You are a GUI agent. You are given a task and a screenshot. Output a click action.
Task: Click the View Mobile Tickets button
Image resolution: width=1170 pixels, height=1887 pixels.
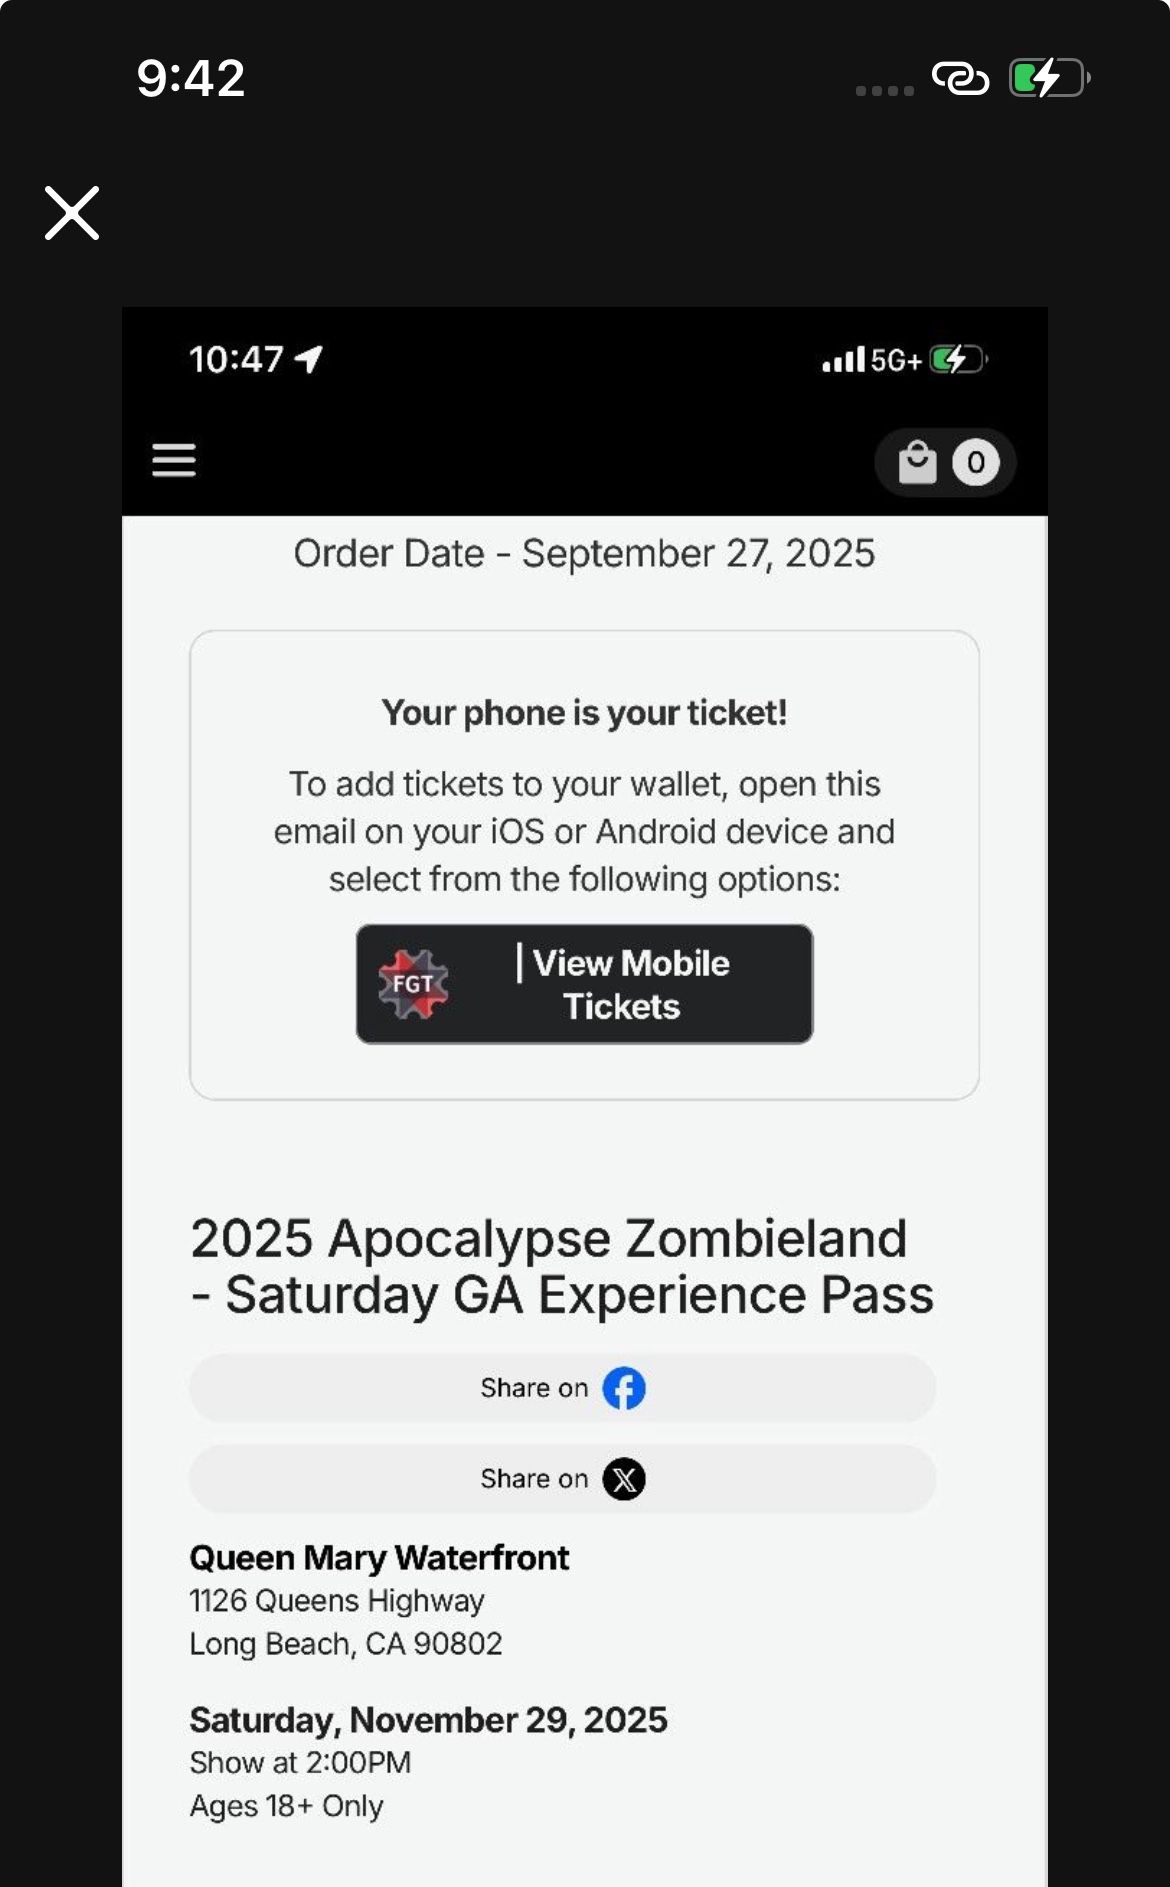coord(585,984)
